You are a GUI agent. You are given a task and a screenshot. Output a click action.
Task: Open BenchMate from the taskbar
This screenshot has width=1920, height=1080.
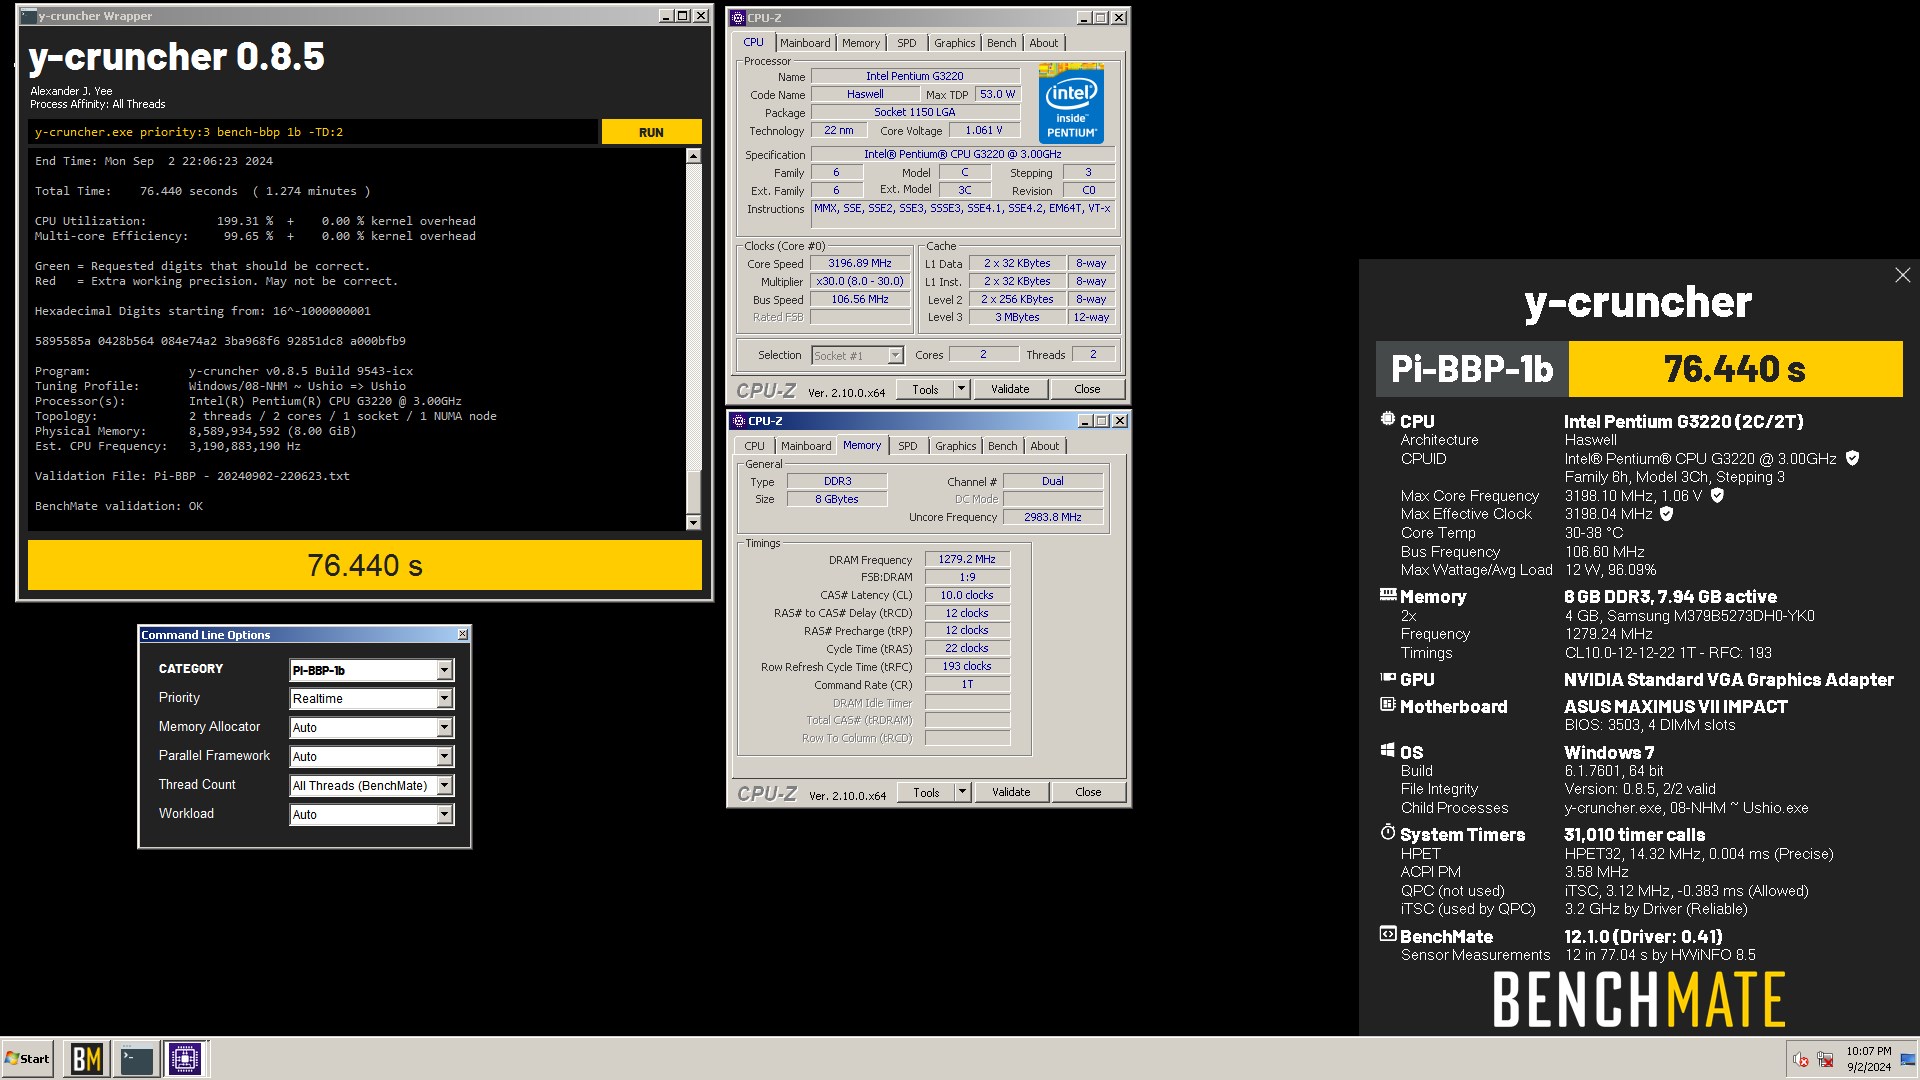(x=87, y=1059)
